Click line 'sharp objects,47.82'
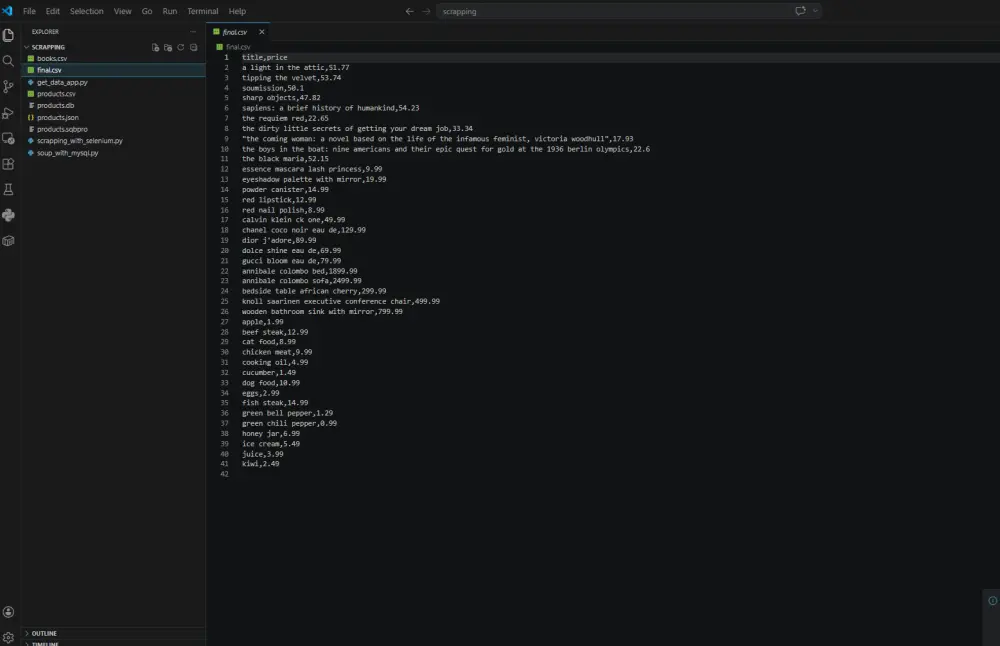 click(281, 98)
